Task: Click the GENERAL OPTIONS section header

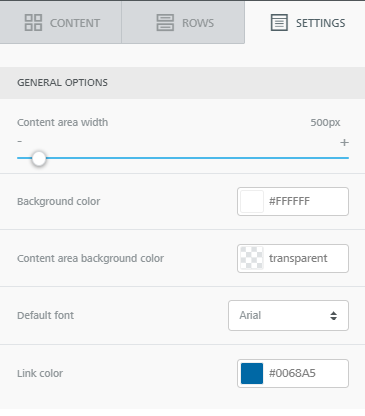Action: (182, 83)
